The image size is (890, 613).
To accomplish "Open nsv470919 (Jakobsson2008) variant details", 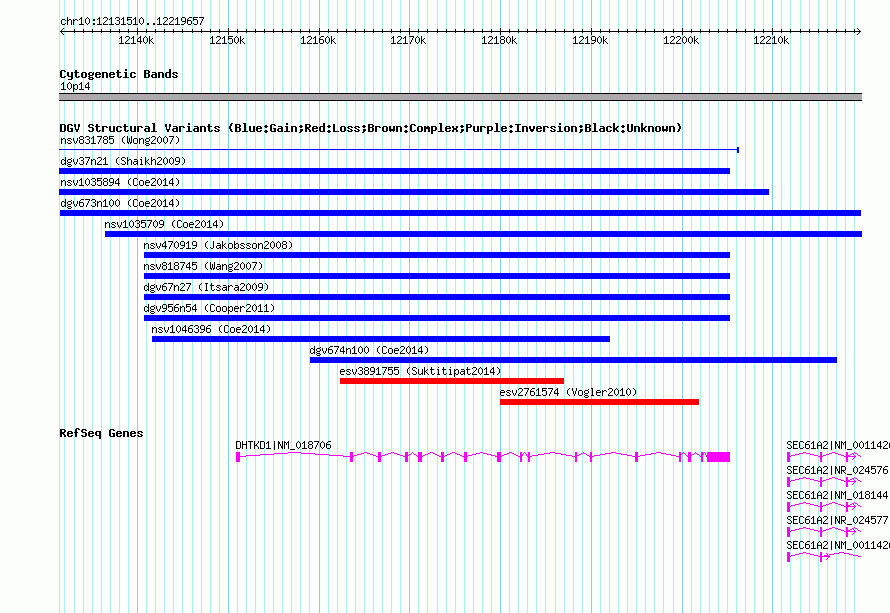I will [218, 245].
